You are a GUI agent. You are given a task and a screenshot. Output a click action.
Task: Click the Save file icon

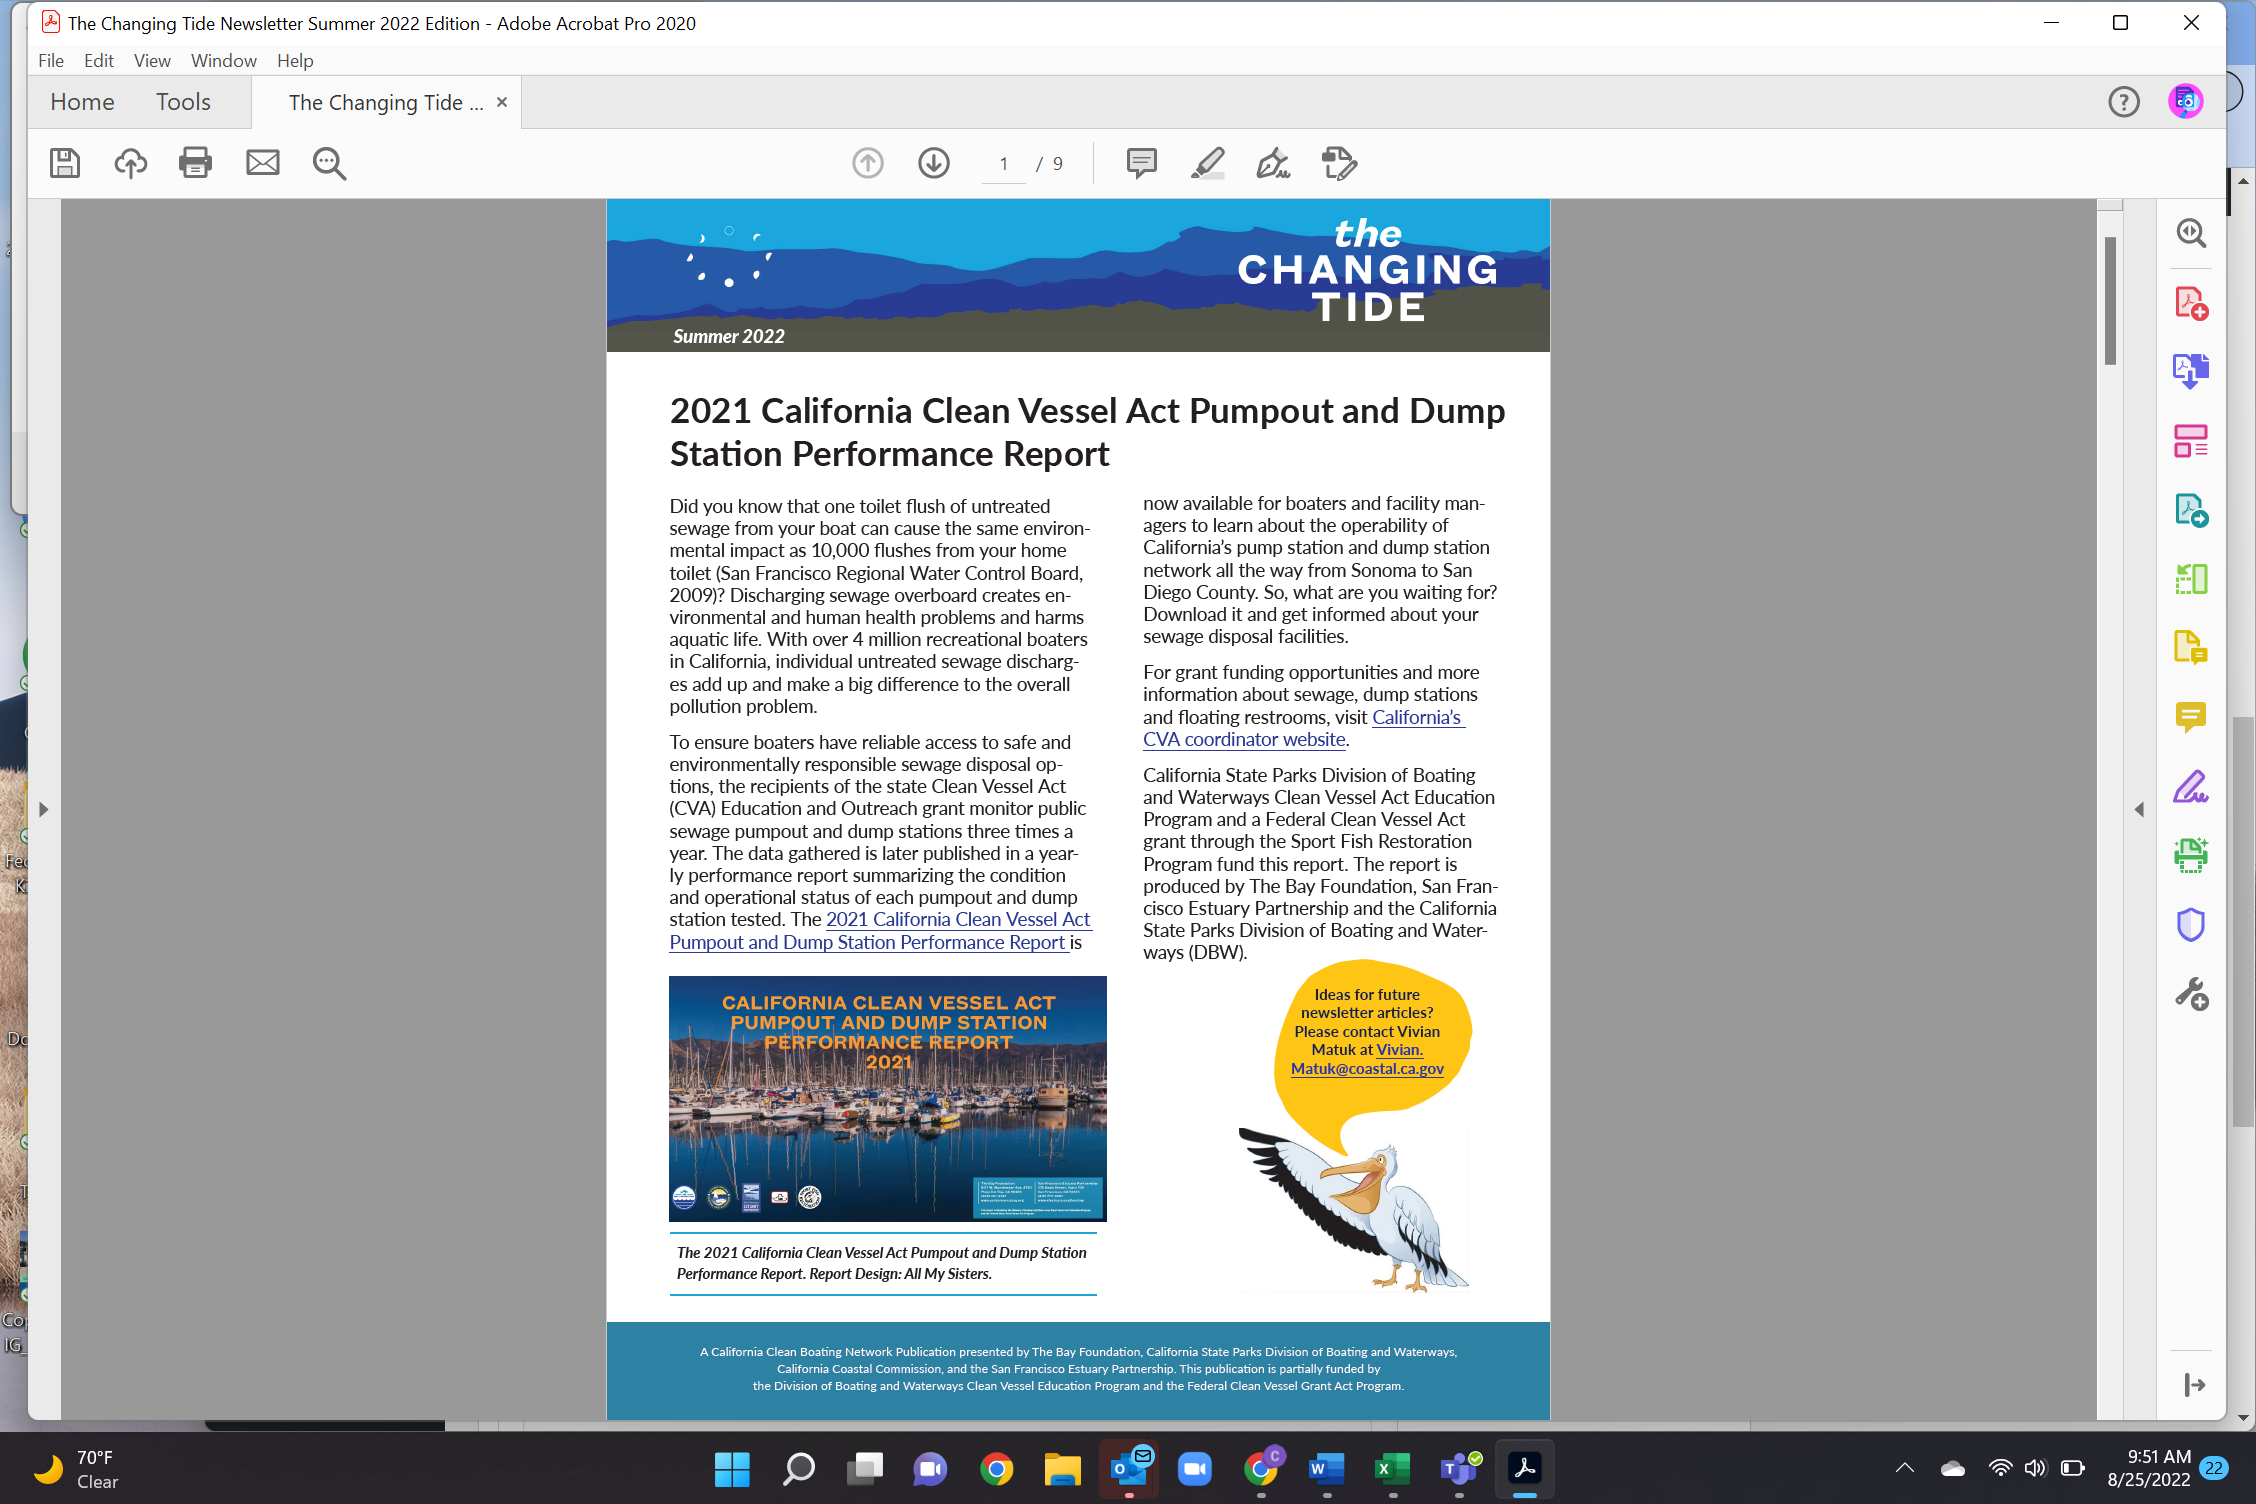click(65, 163)
